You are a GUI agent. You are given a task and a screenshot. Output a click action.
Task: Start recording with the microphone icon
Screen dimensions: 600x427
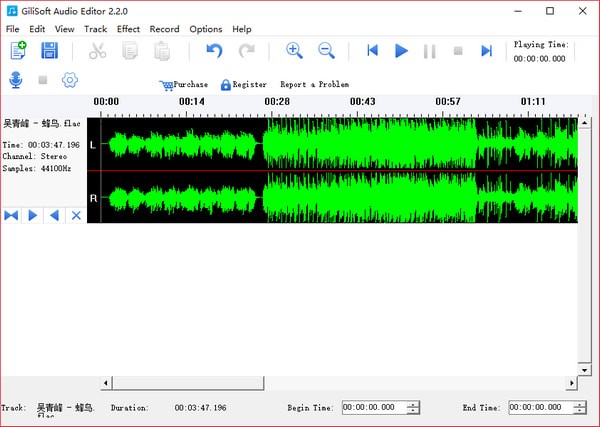[x=16, y=80]
